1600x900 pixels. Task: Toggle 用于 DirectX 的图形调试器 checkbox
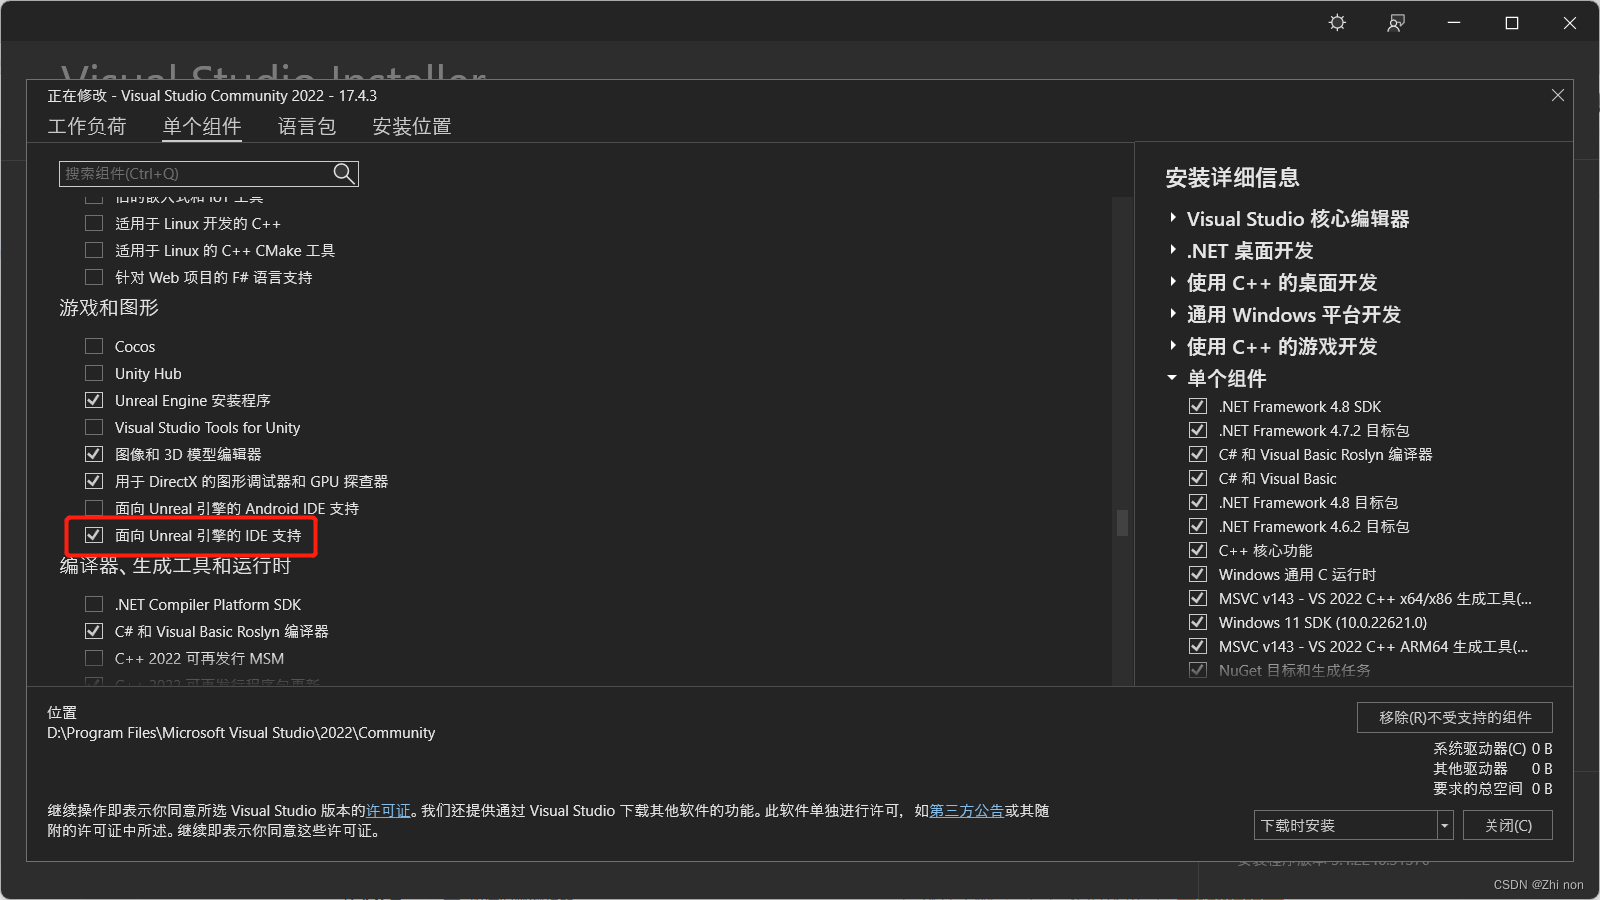point(94,481)
